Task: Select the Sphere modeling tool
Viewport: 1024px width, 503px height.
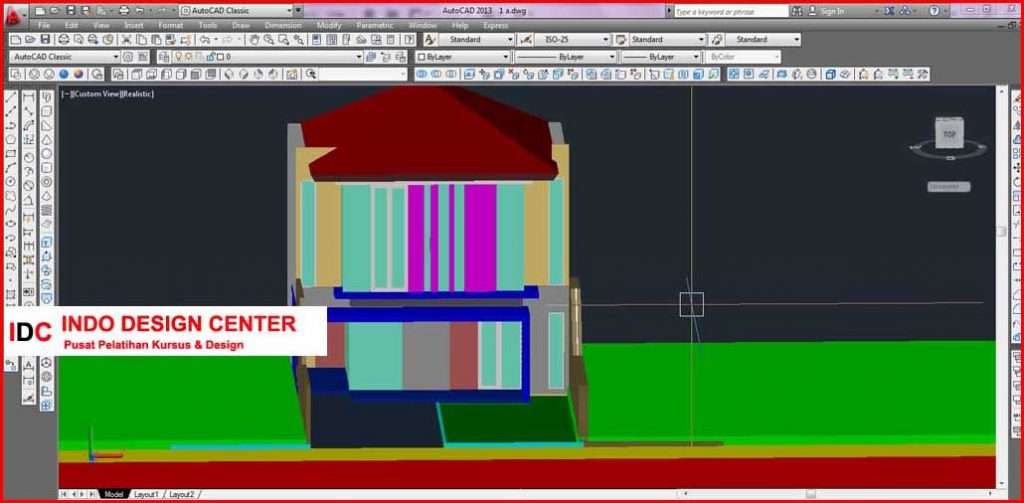Action: 47,154
